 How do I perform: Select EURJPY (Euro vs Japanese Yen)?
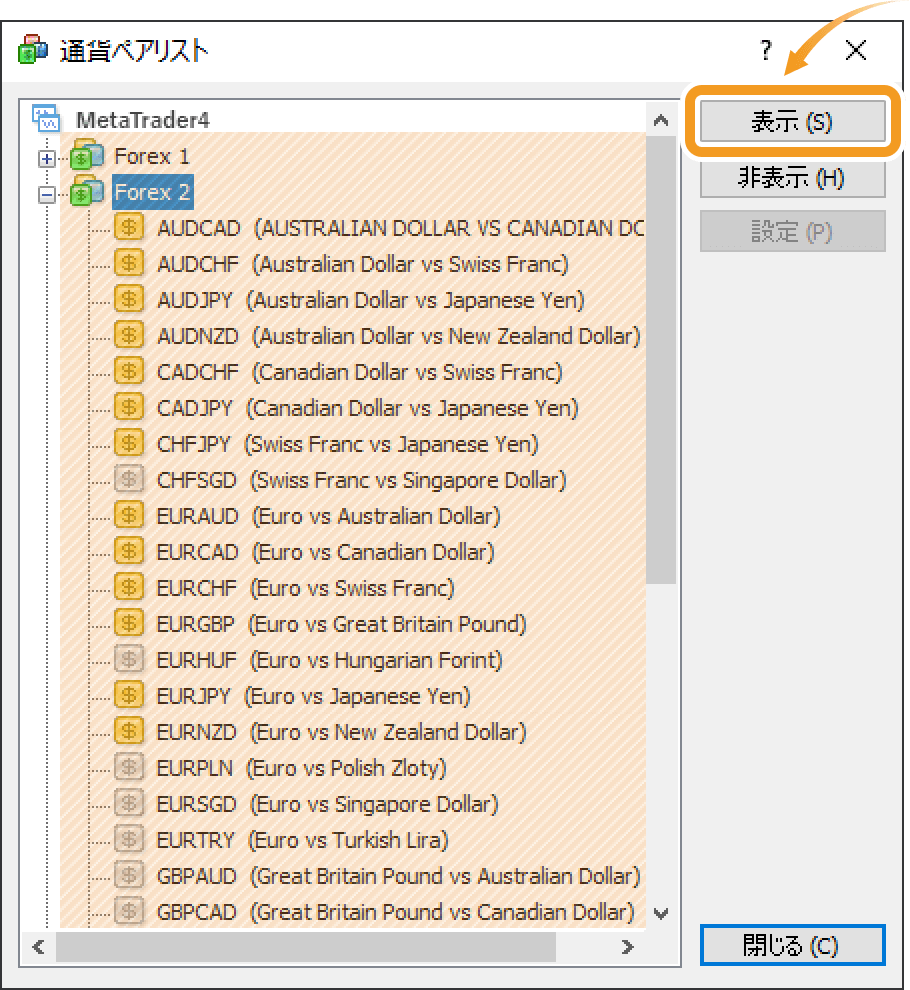click(314, 696)
